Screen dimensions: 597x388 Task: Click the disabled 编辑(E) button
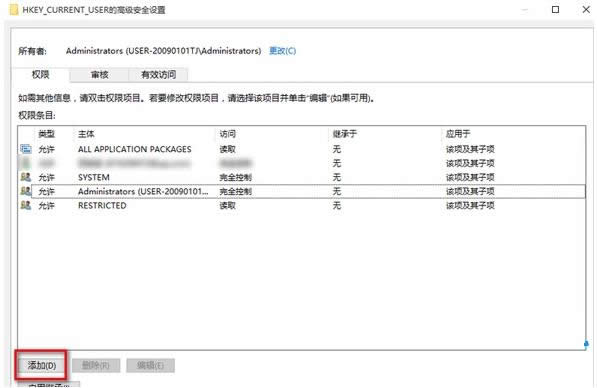pos(150,366)
